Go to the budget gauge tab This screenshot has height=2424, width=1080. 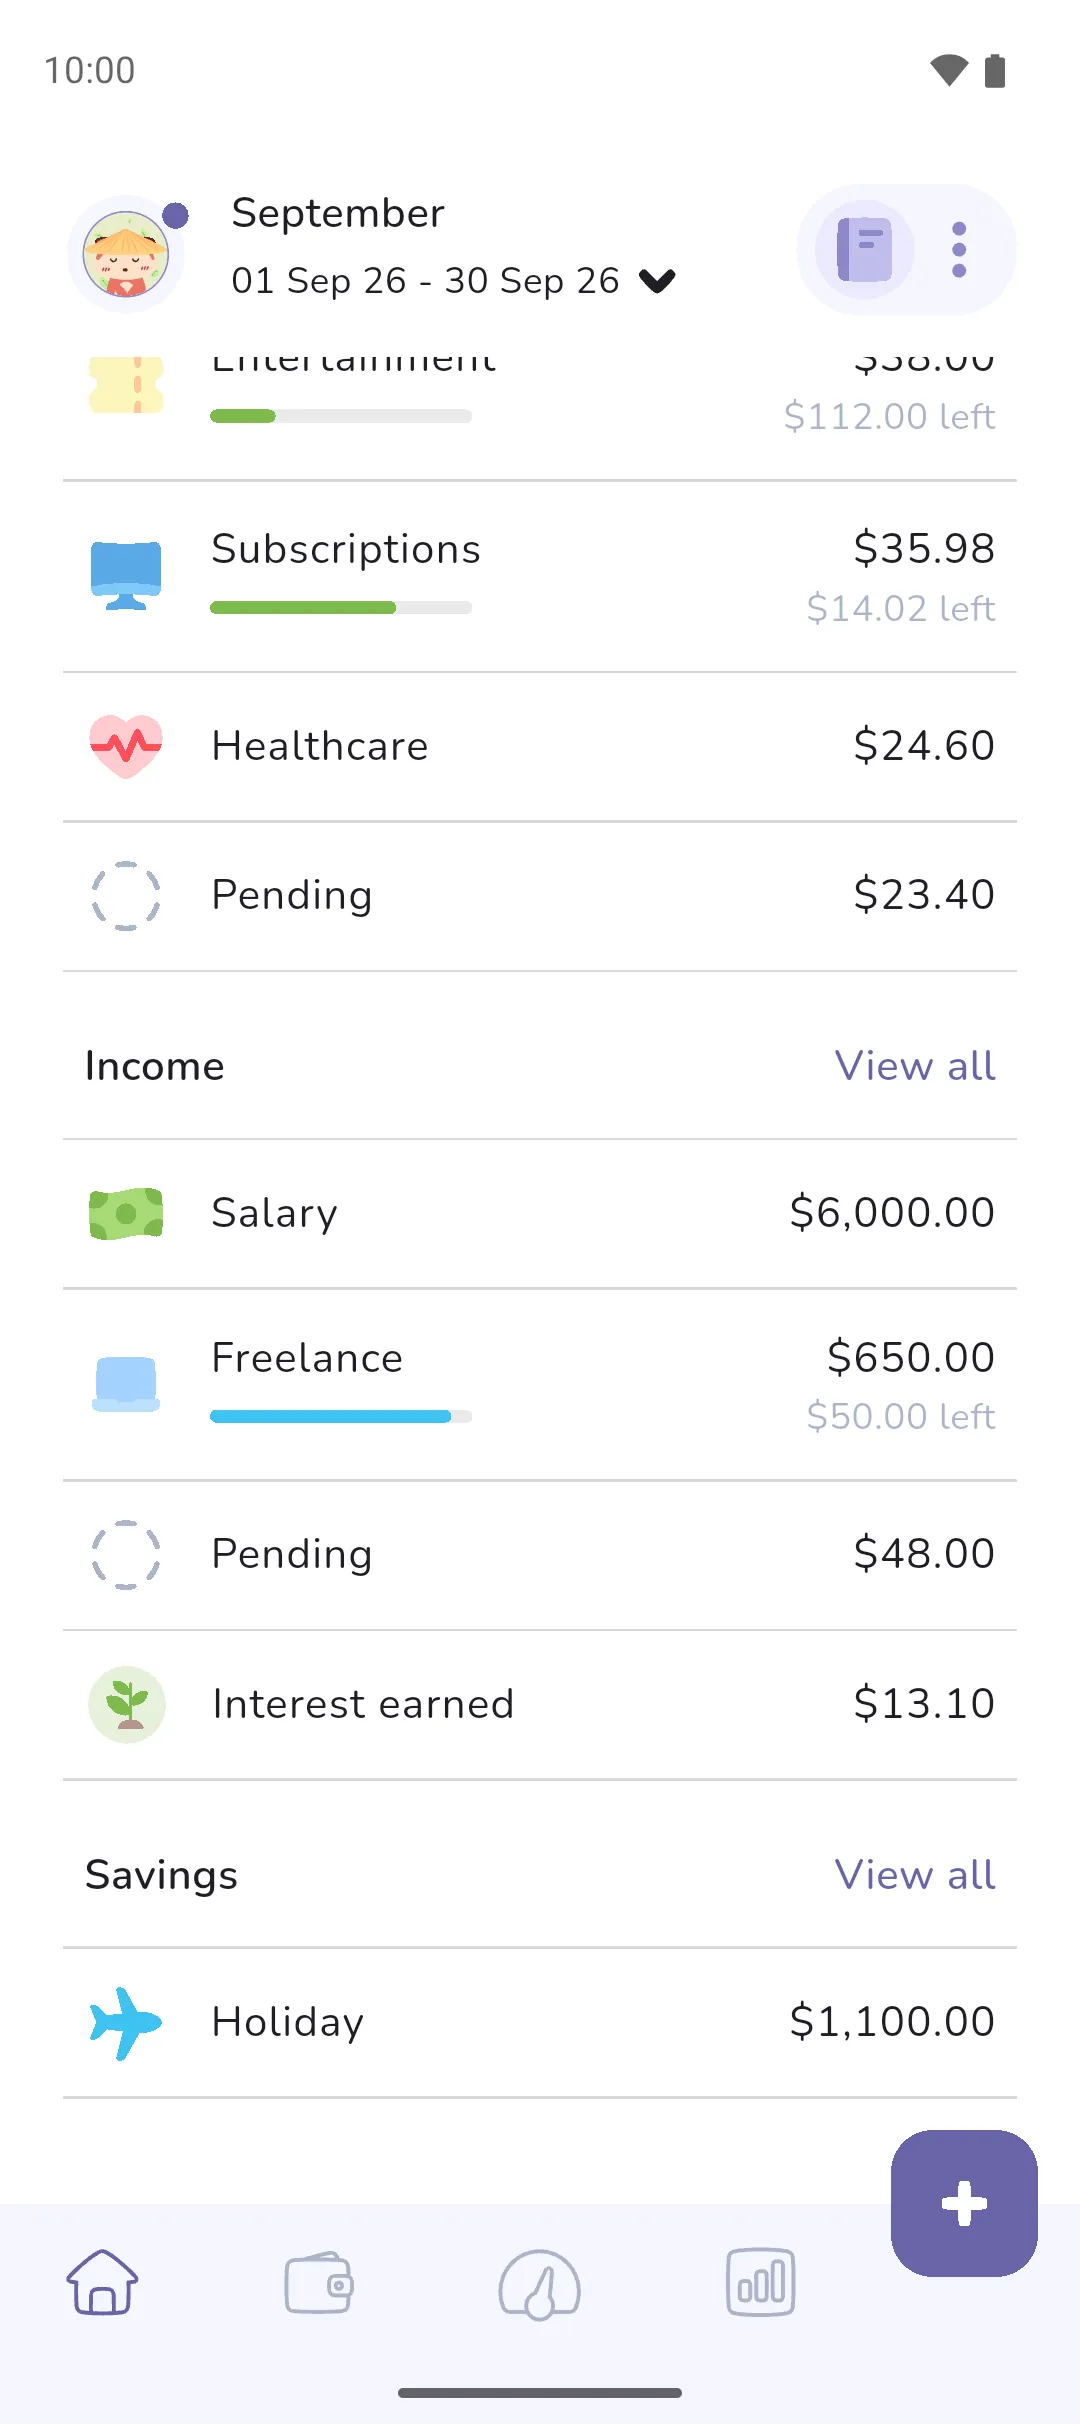pos(540,2284)
